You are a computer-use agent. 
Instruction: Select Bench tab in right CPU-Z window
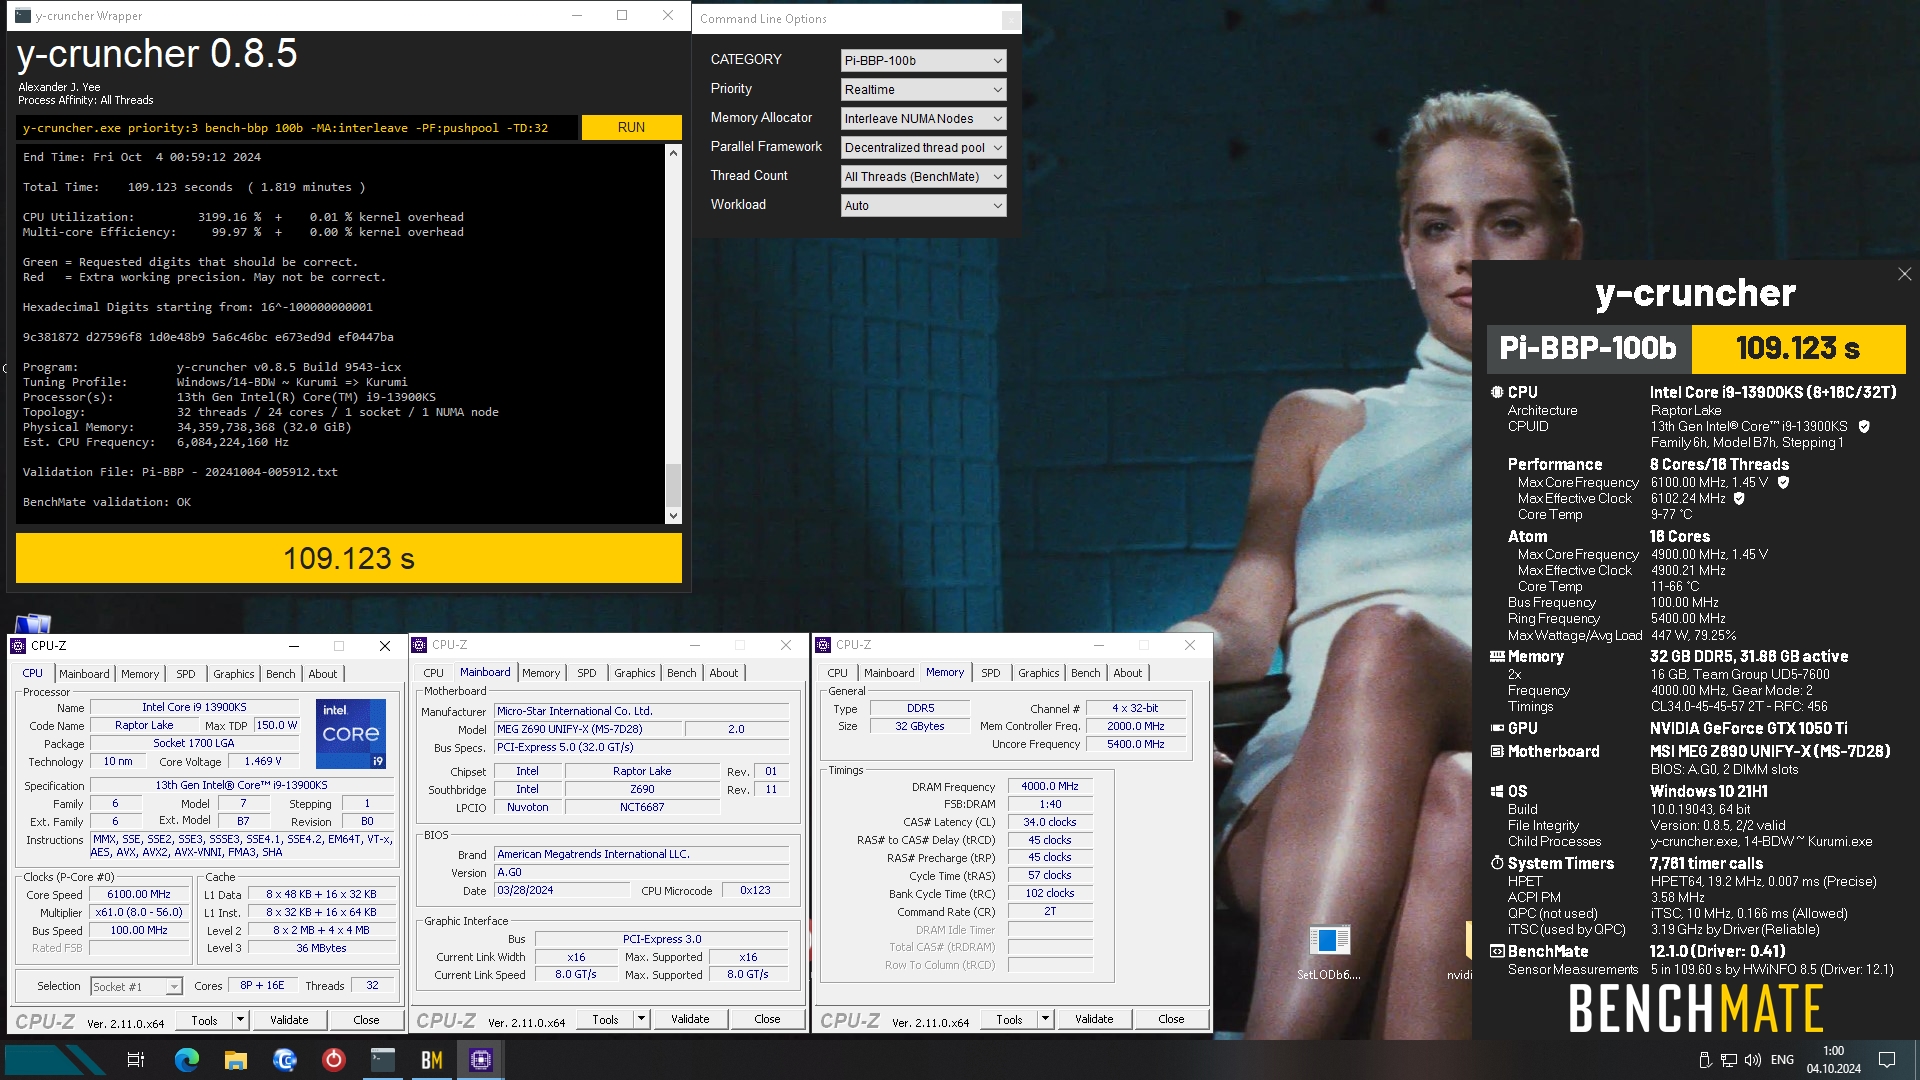point(1086,673)
